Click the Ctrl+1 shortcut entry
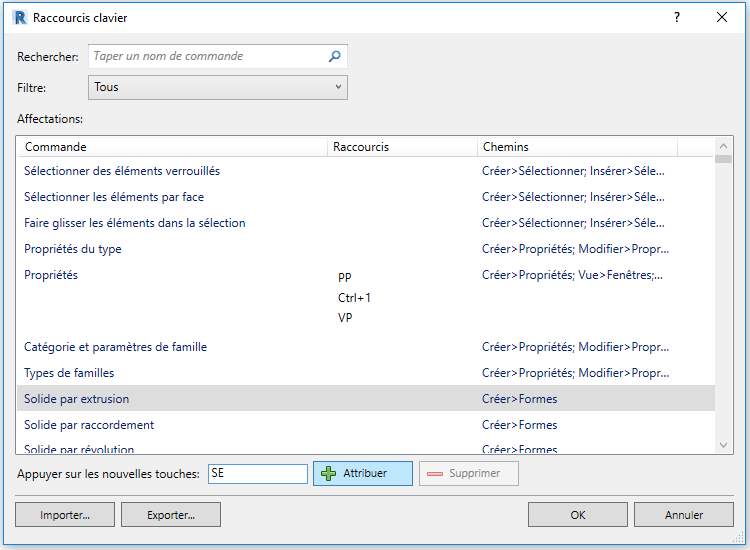The image size is (750, 550). (354, 297)
